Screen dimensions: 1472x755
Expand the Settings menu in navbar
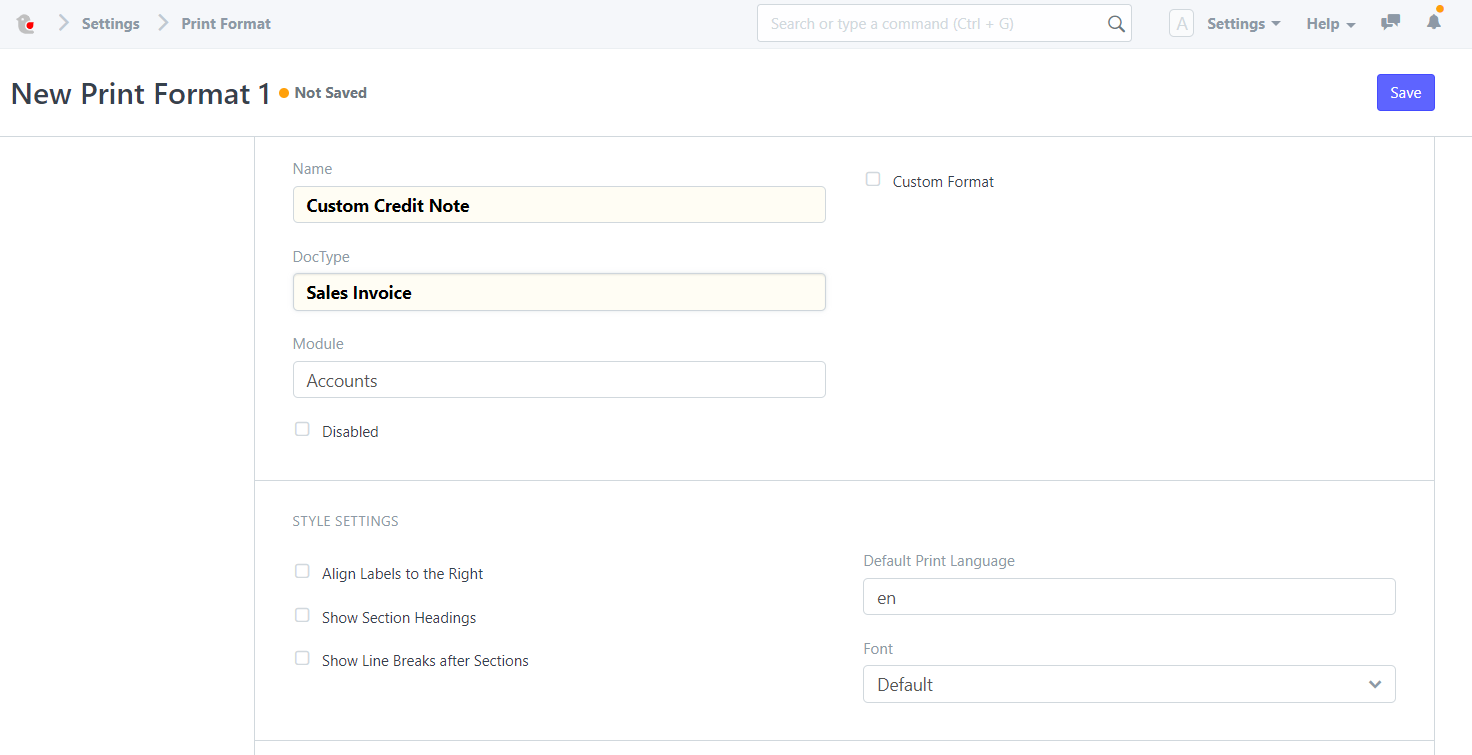1243,24
